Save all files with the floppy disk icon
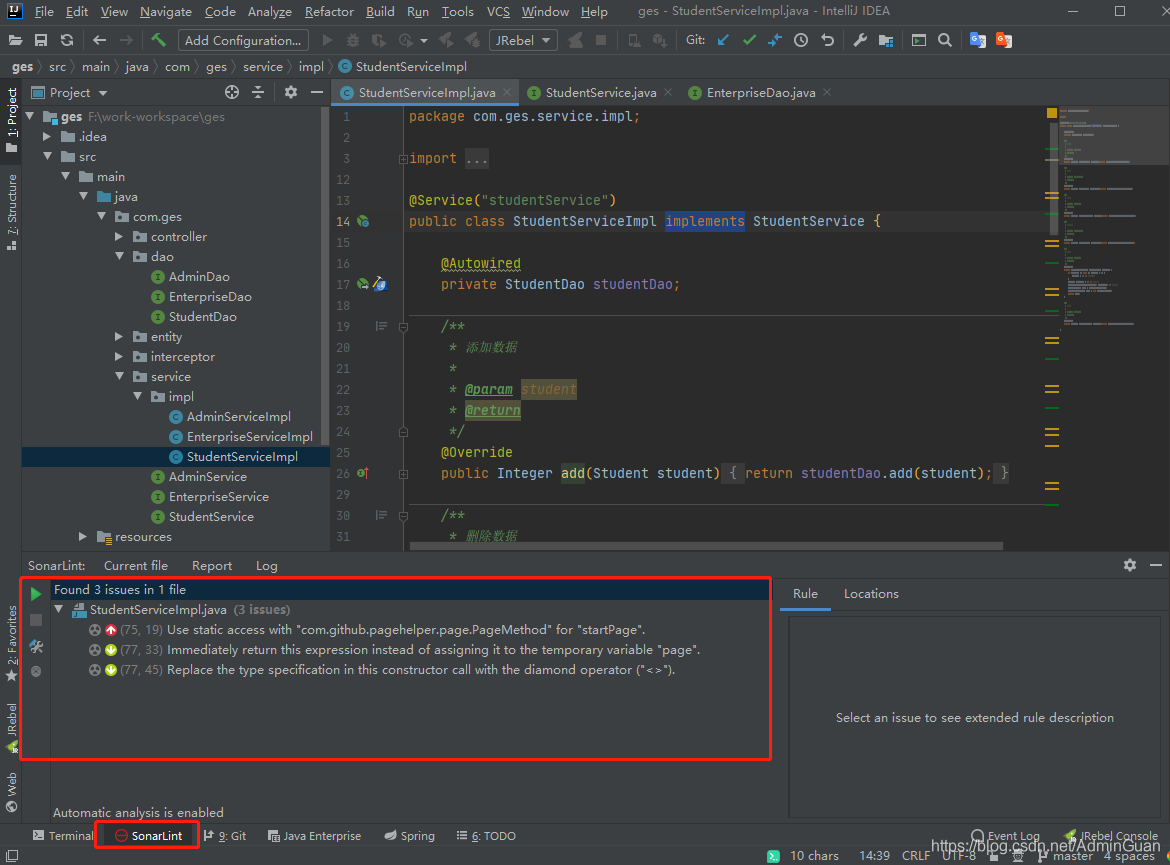The height and width of the screenshot is (865, 1170). [x=41, y=40]
